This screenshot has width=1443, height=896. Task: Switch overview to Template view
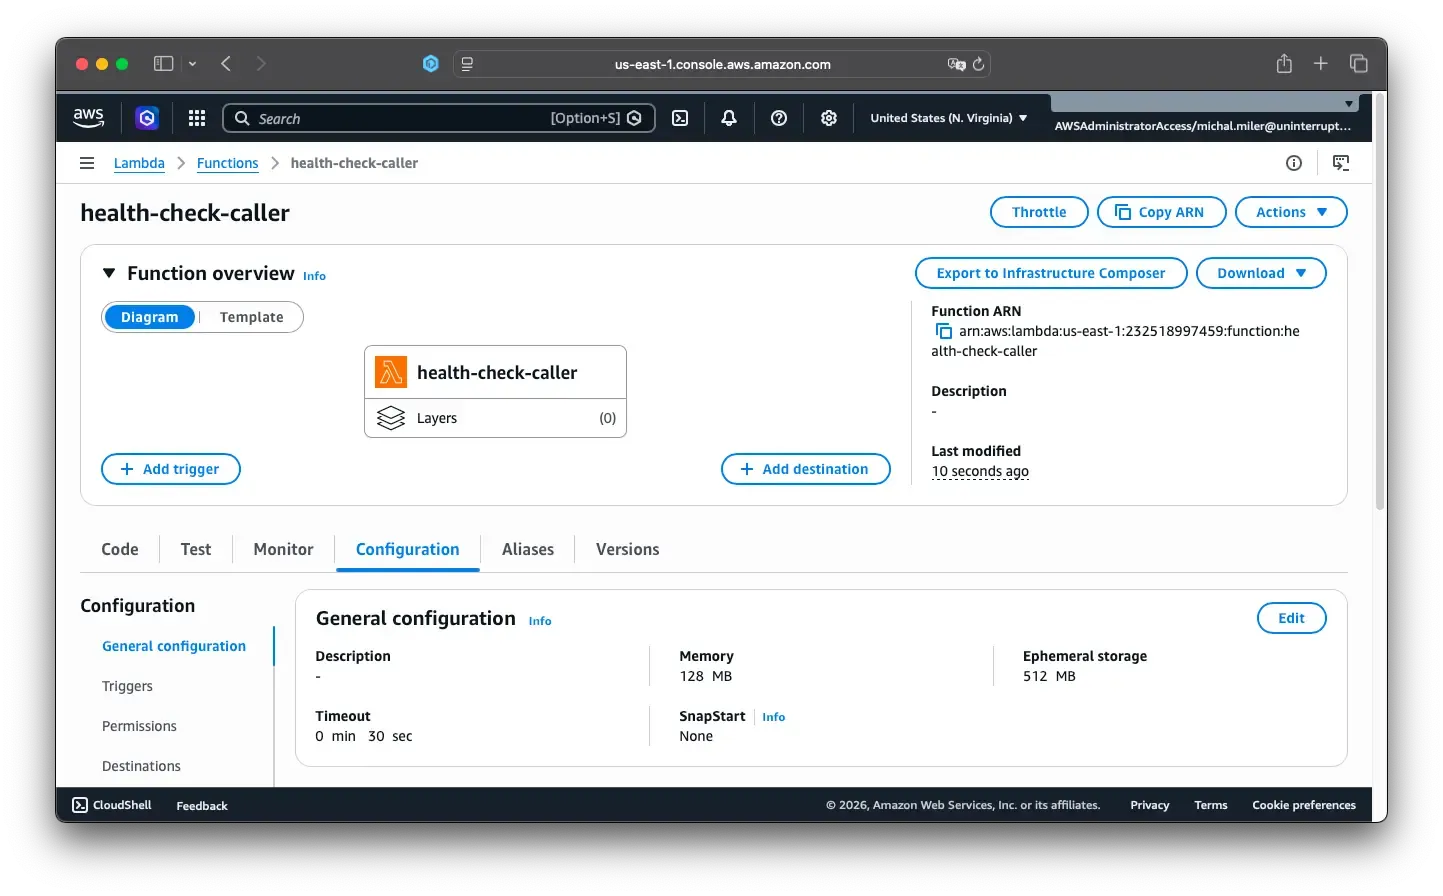252,317
